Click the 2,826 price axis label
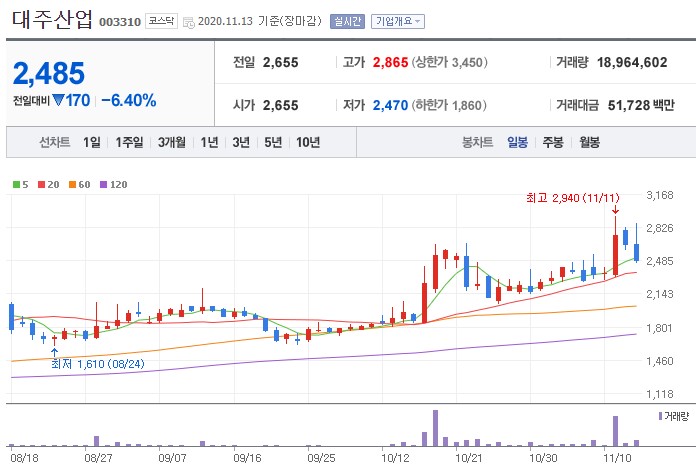The image size is (696, 467). pos(660,228)
